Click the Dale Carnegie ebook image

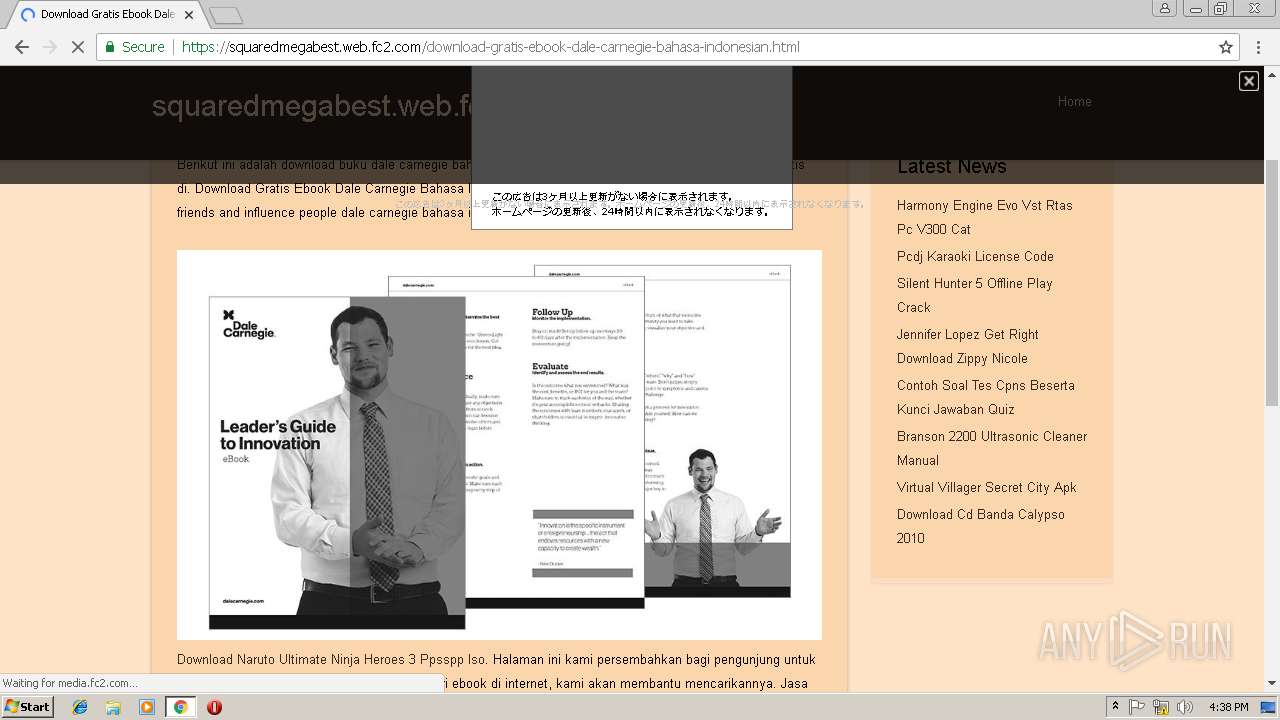(499, 445)
